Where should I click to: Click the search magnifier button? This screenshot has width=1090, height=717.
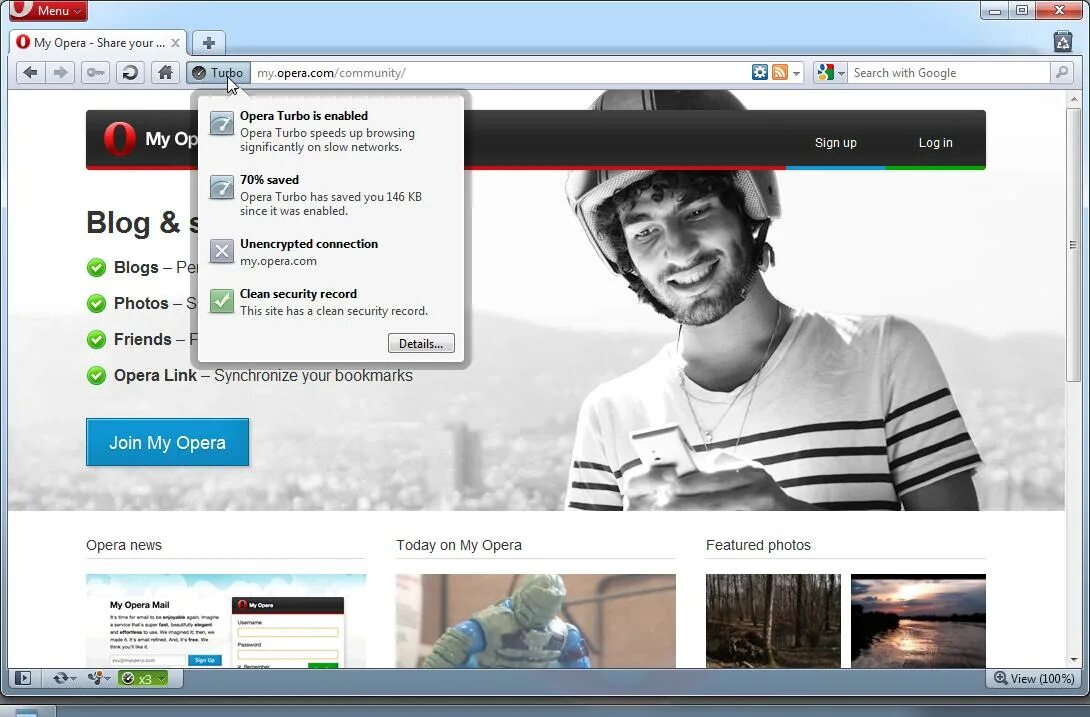[1061, 72]
